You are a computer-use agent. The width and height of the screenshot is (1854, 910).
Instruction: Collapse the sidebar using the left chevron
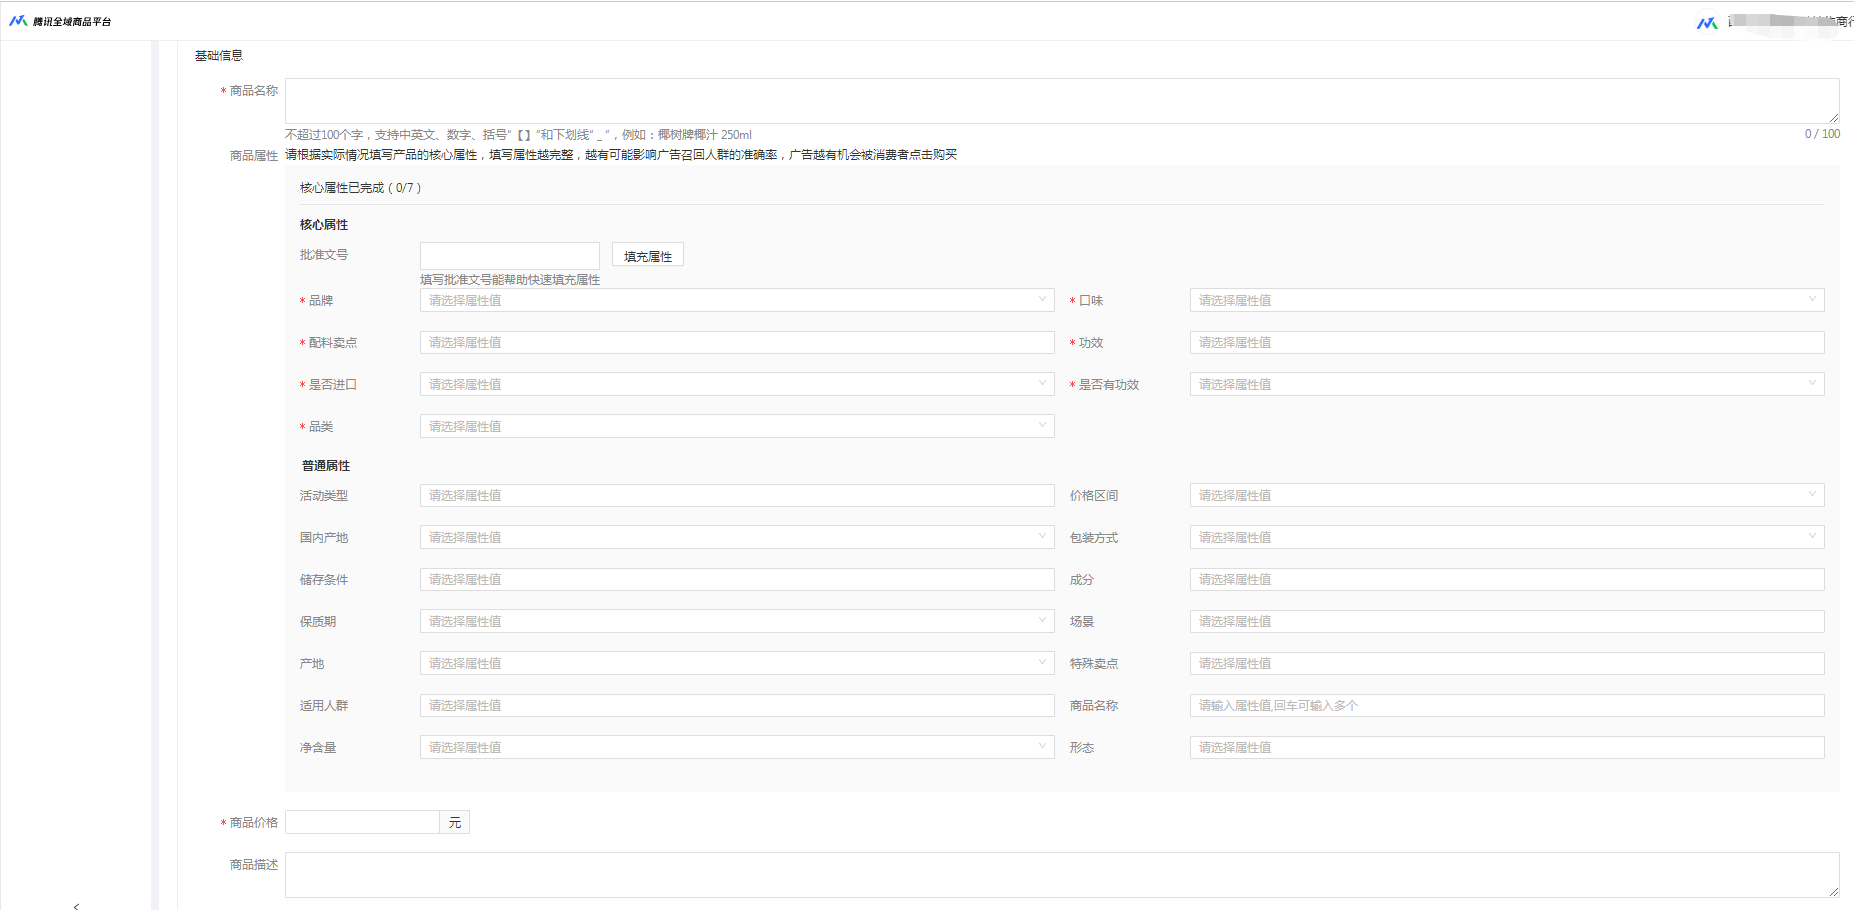point(76,905)
